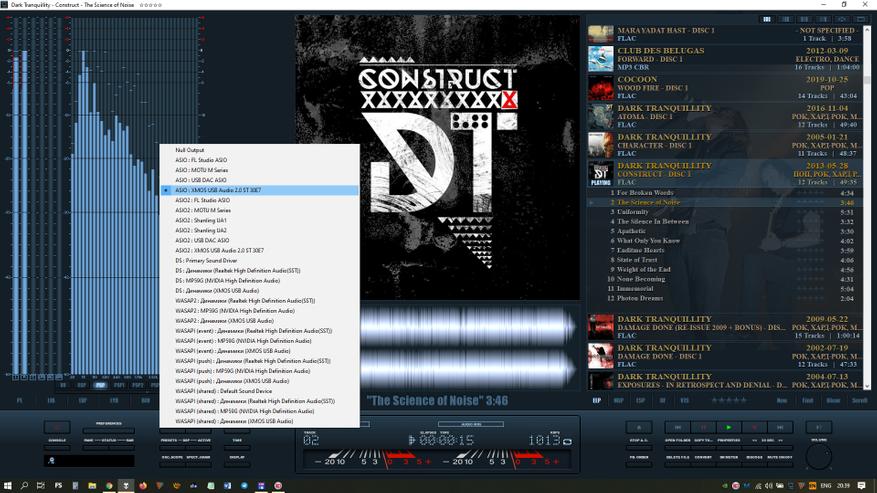Skip to the next track
Viewport: 877px width, 493px height.
(x=780, y=428)
